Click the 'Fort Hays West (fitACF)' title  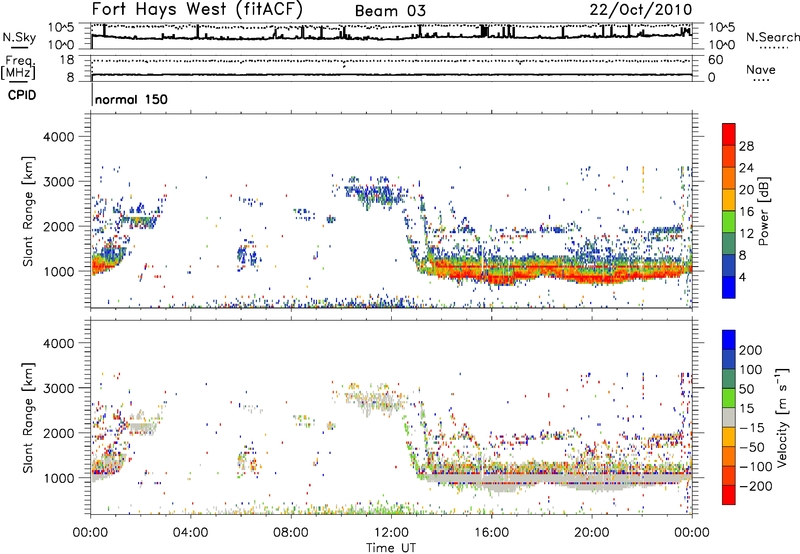pyautogui.click(x=197, y=9)
